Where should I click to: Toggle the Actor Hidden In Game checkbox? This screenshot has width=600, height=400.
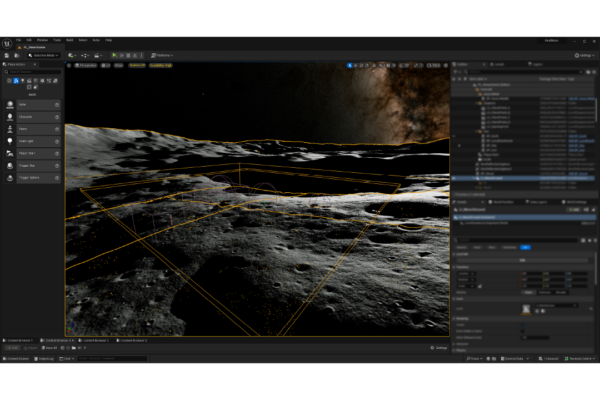pos(522,330)
